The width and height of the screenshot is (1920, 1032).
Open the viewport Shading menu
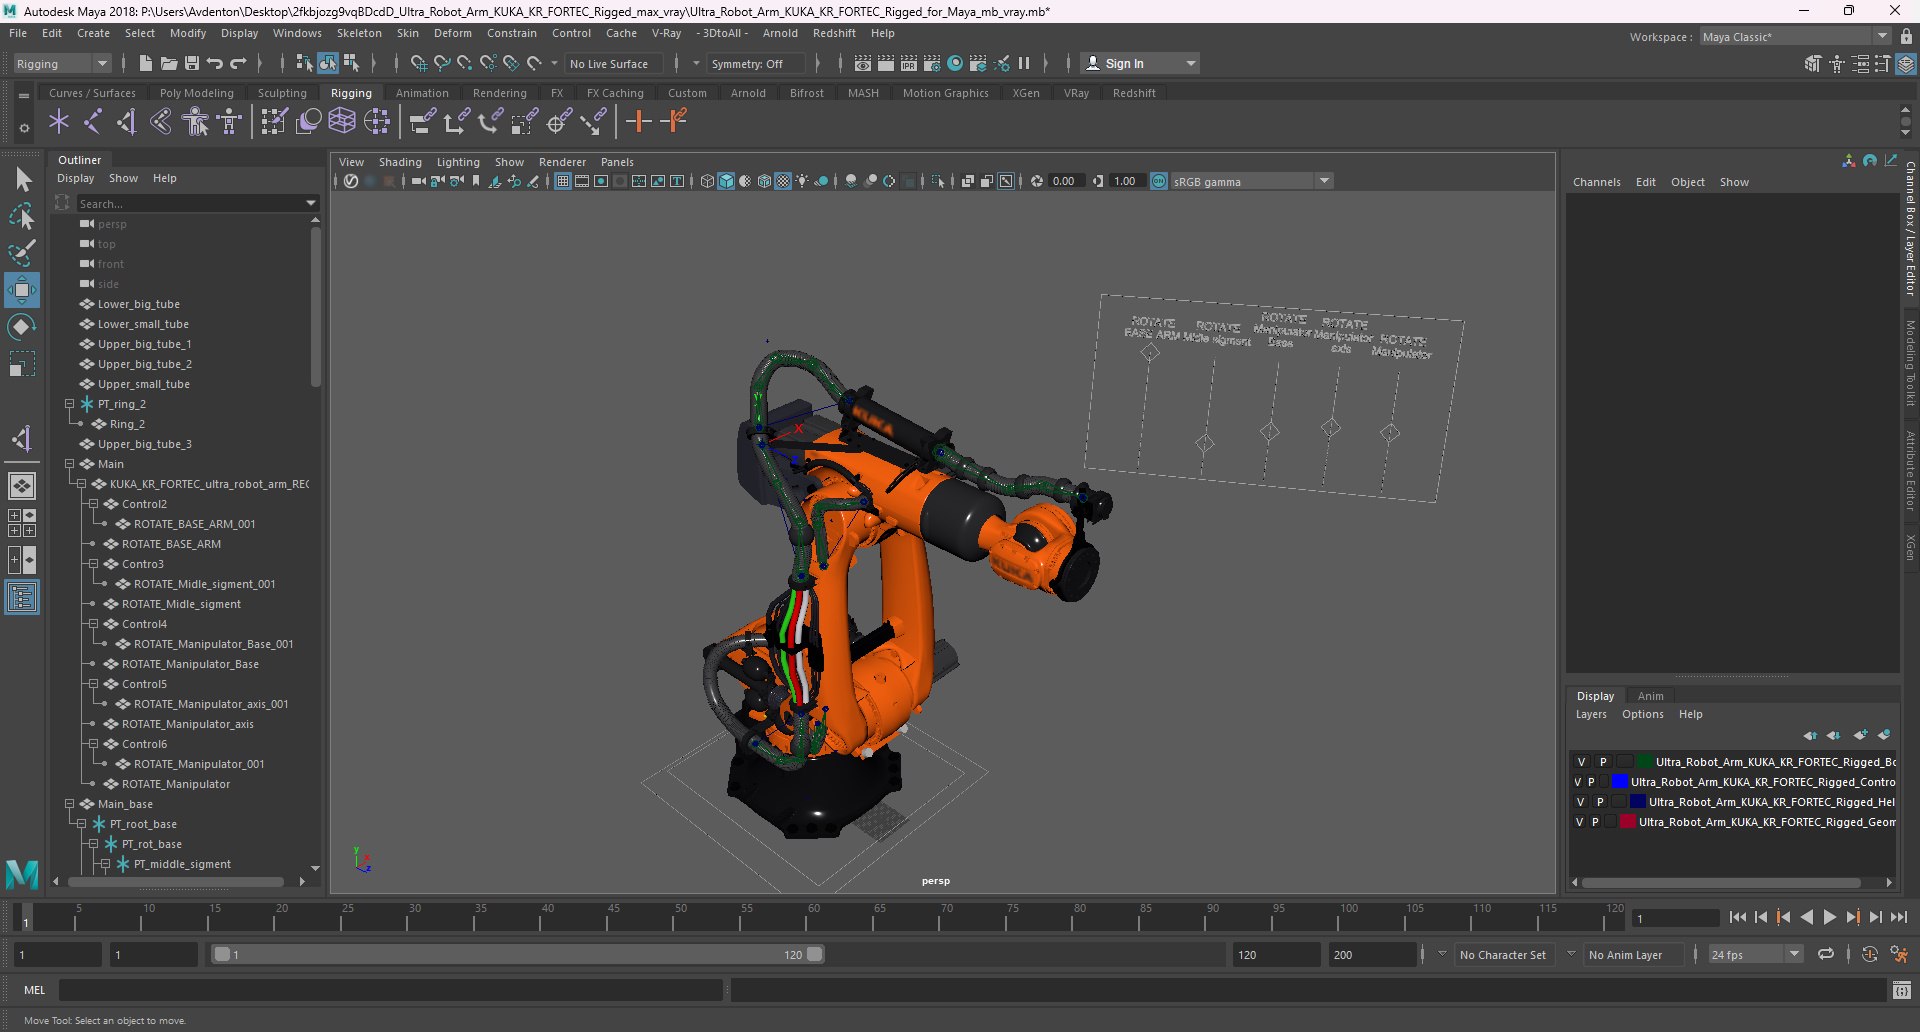pos(400,162)
